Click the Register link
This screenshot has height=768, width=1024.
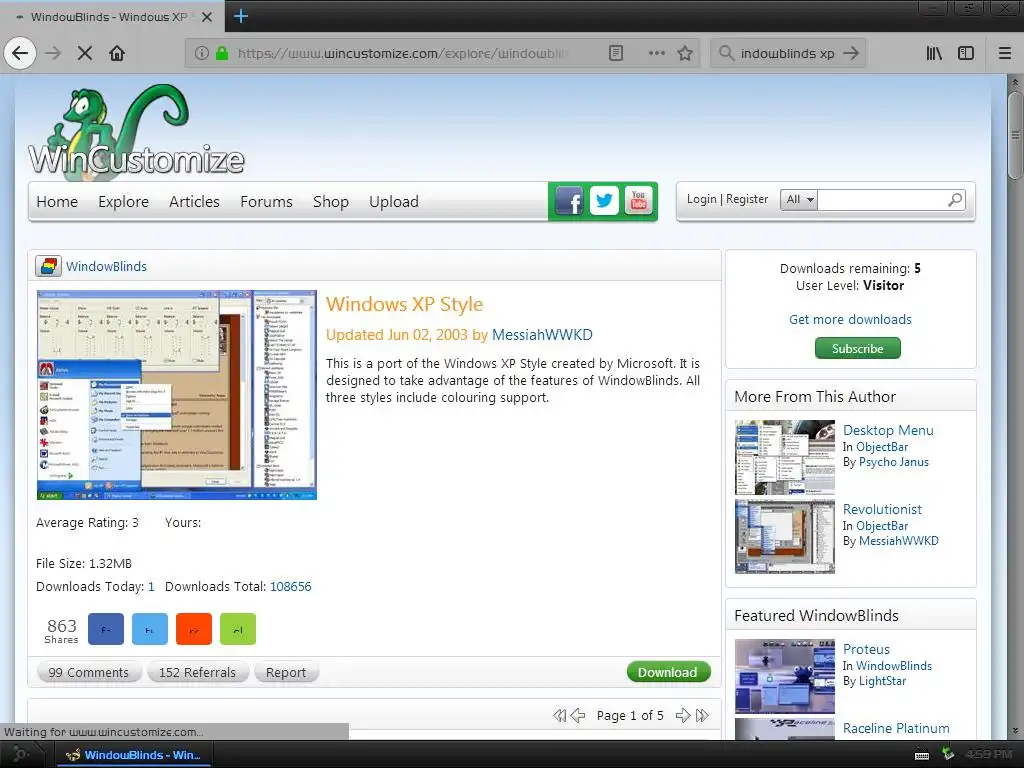747,199
